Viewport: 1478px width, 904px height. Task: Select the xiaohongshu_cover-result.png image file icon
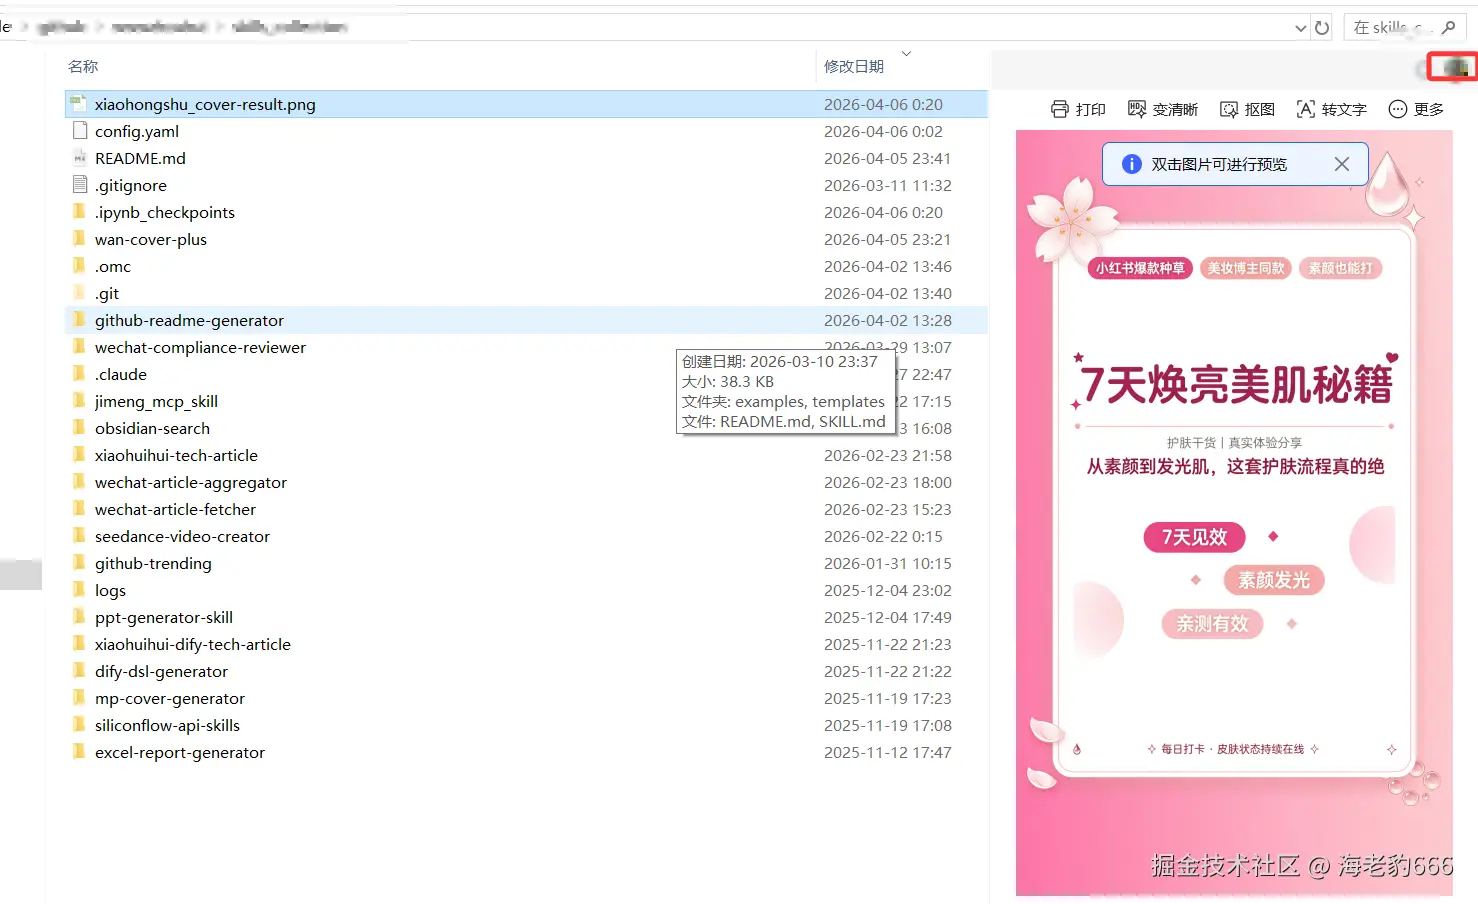(79, 103)
